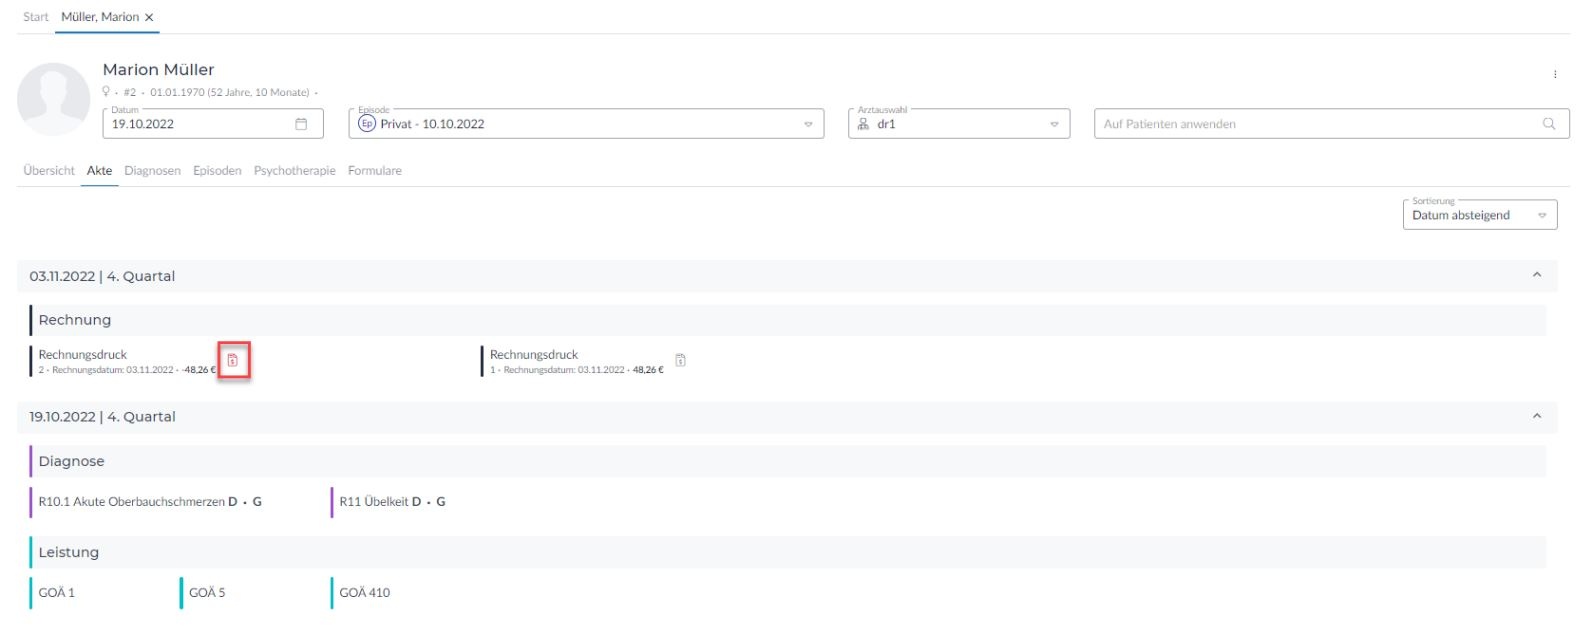Screen dimensions: 1578x642
Task: Collapse the 03.11.2022 quarter section
Action: (x=1536, y=275)
